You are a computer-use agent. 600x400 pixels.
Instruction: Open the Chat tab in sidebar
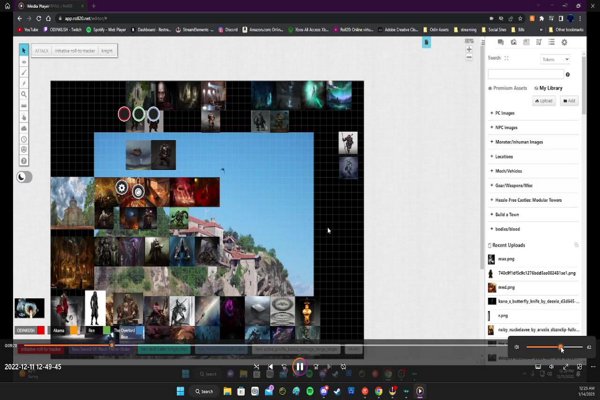pos(501,42)
